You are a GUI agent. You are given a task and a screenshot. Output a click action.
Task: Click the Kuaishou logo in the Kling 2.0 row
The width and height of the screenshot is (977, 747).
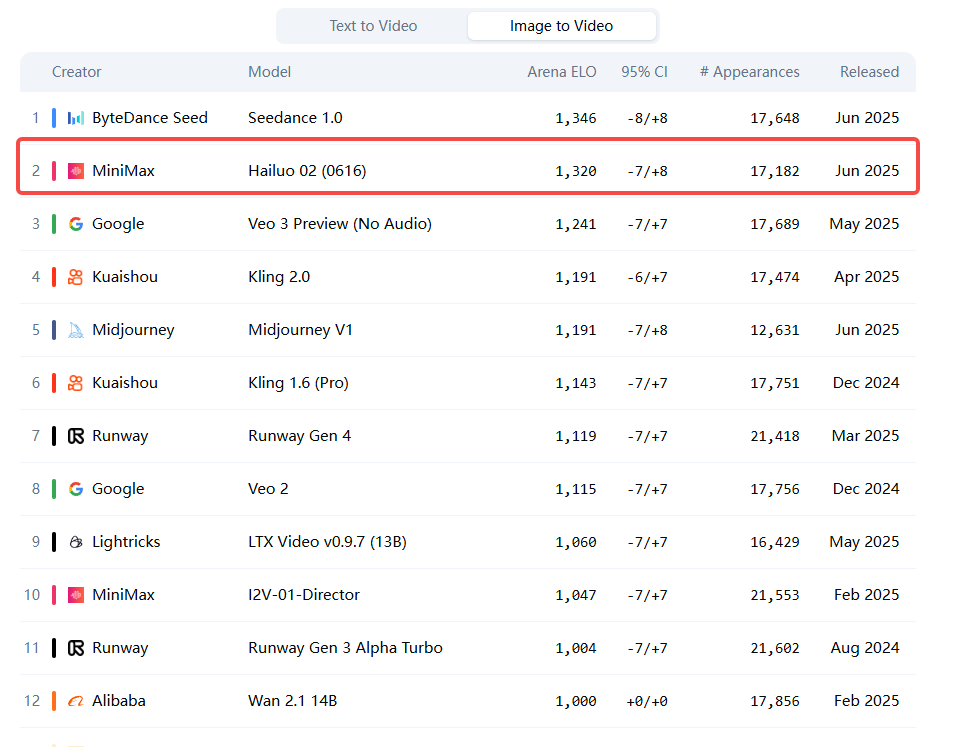[x=75, y=277]
